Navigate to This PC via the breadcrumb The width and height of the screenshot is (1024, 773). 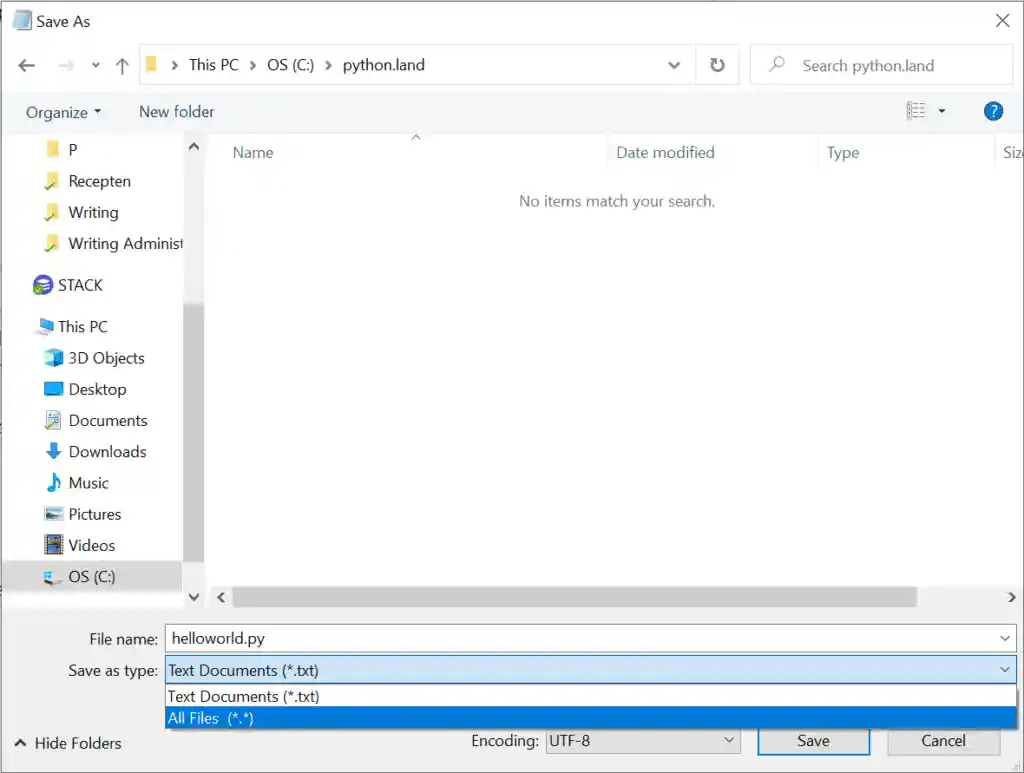pyautogui.click(x=213, y=64)
